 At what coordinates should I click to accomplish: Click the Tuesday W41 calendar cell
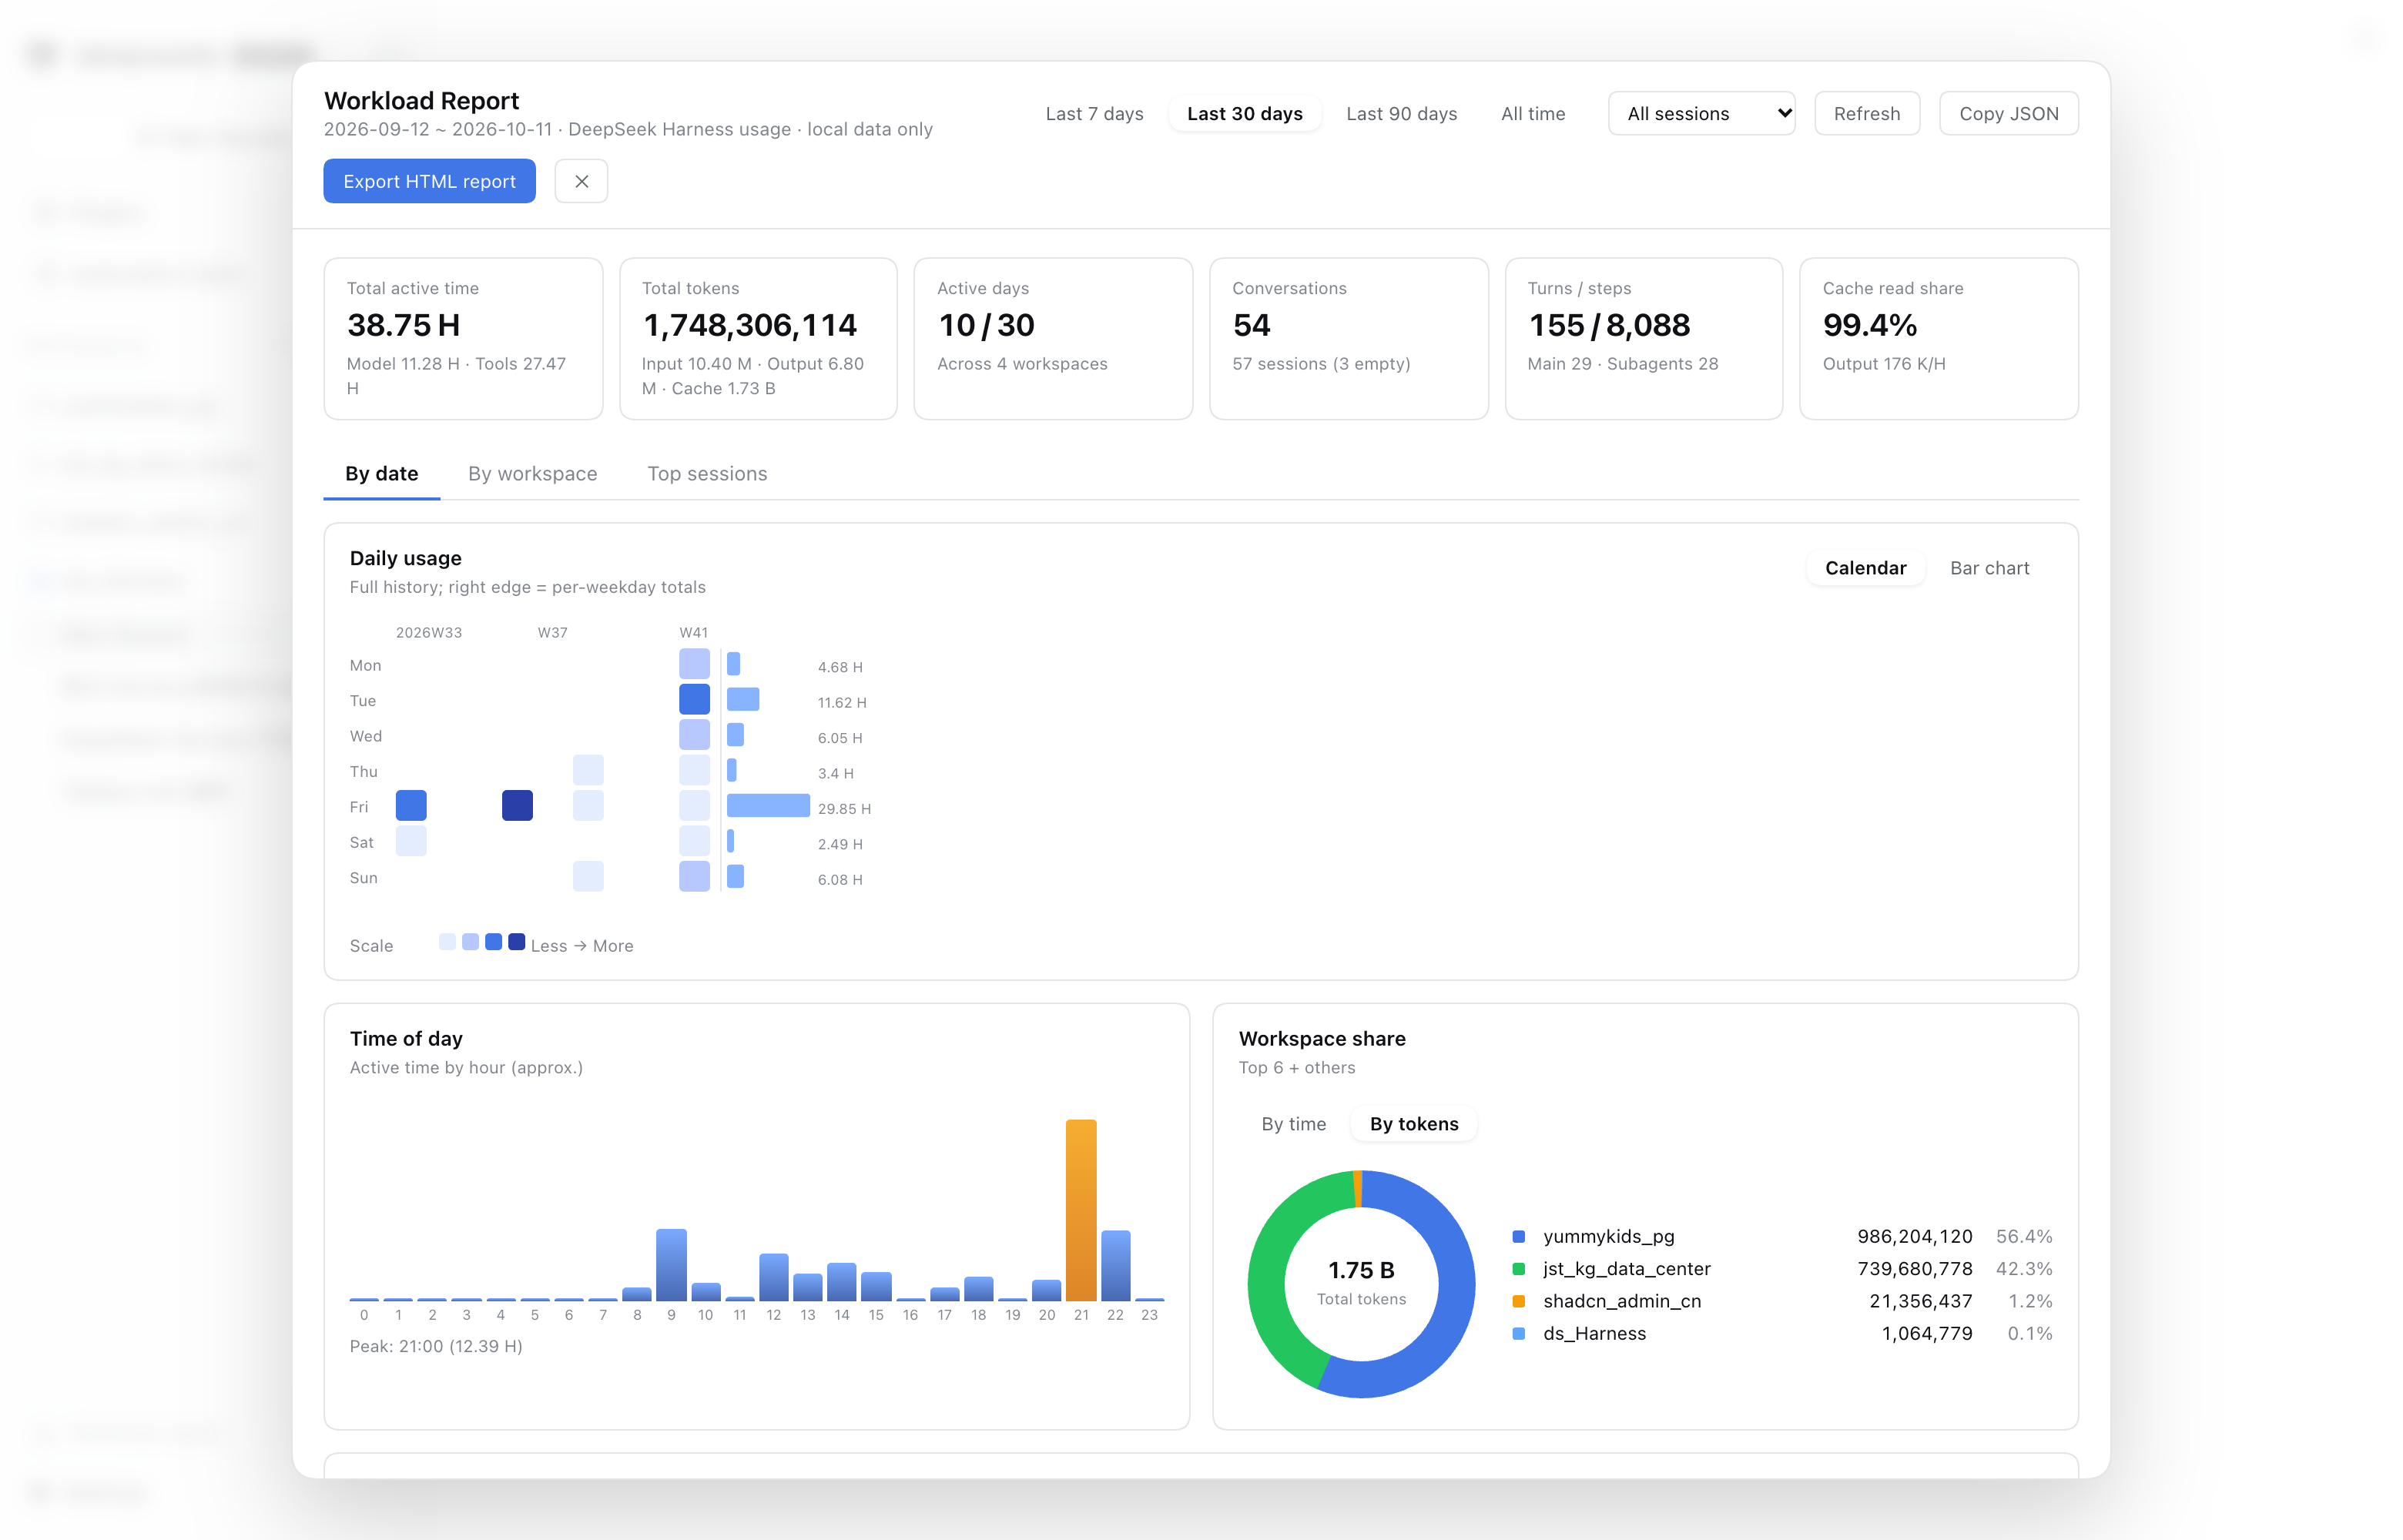pyautogui.click(x=694, y=699)
